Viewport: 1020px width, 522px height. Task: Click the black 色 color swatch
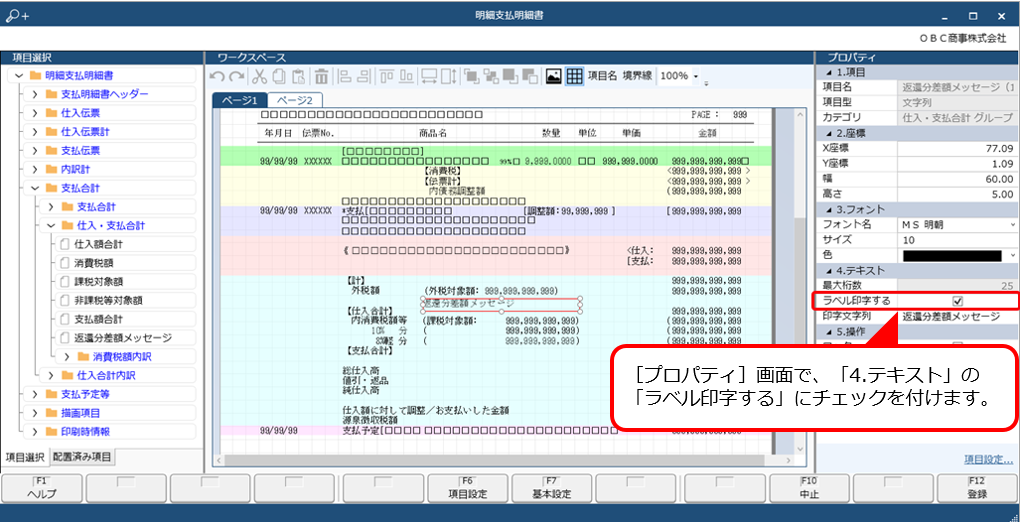pos(952,255)
